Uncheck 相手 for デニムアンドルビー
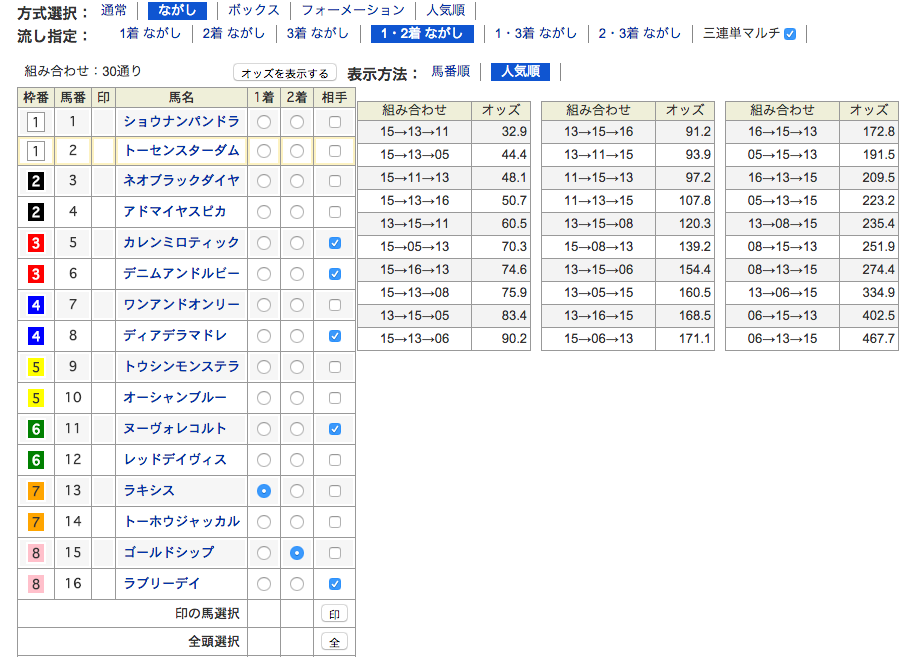Screen dimensions: 914x657 click(335, 274)
